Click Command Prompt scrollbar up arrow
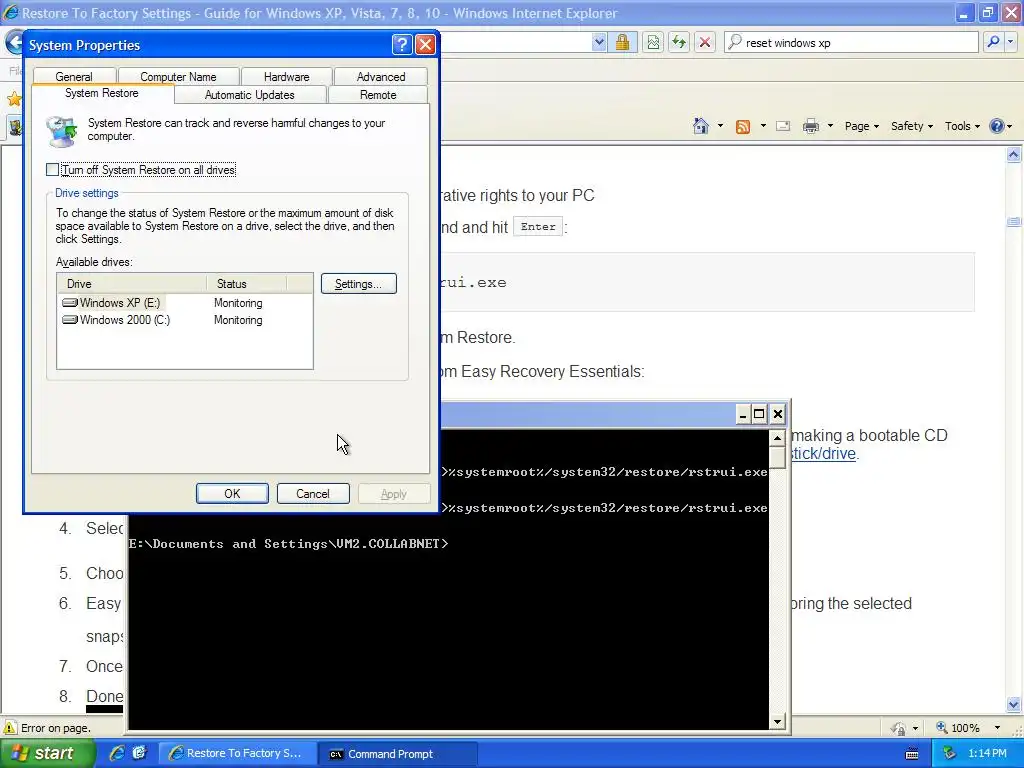 click(x=777, y=438)
